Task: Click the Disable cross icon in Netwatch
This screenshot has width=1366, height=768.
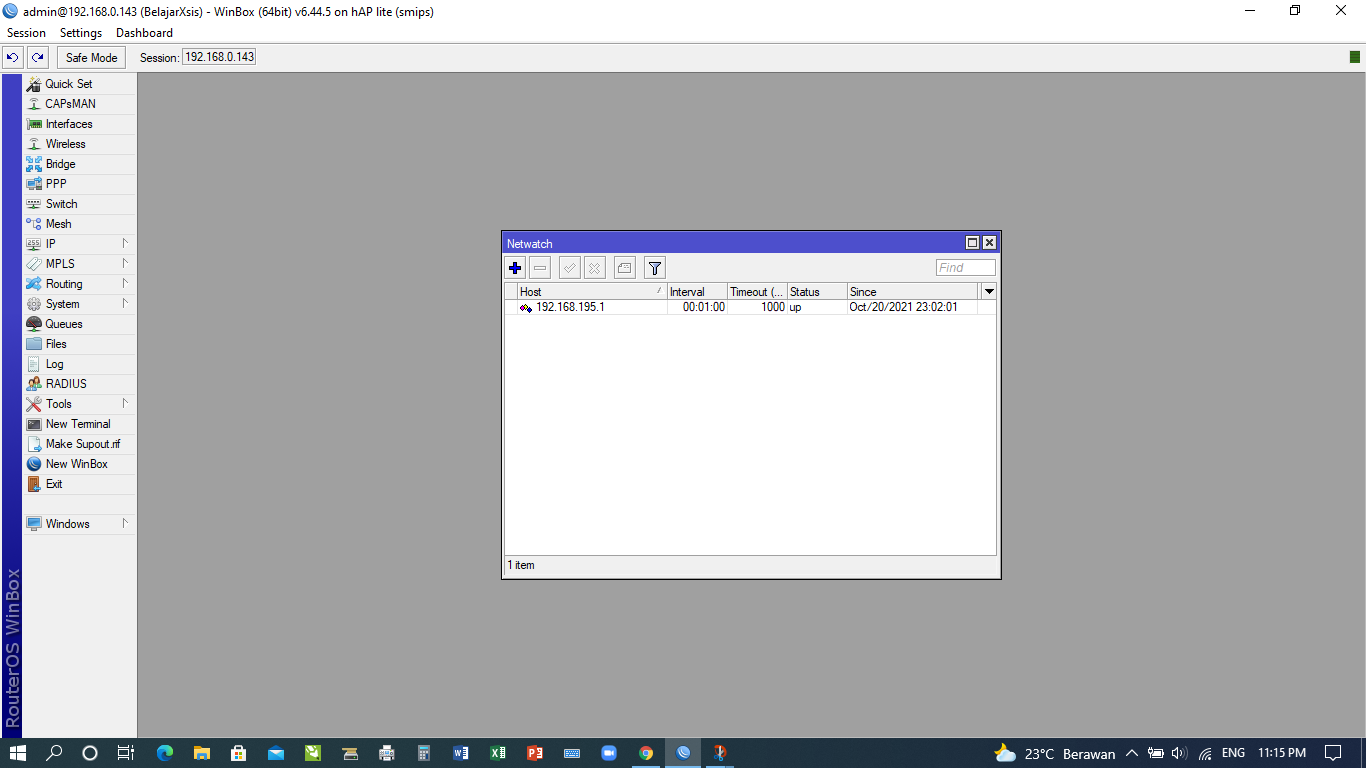Action: point(595,267)
